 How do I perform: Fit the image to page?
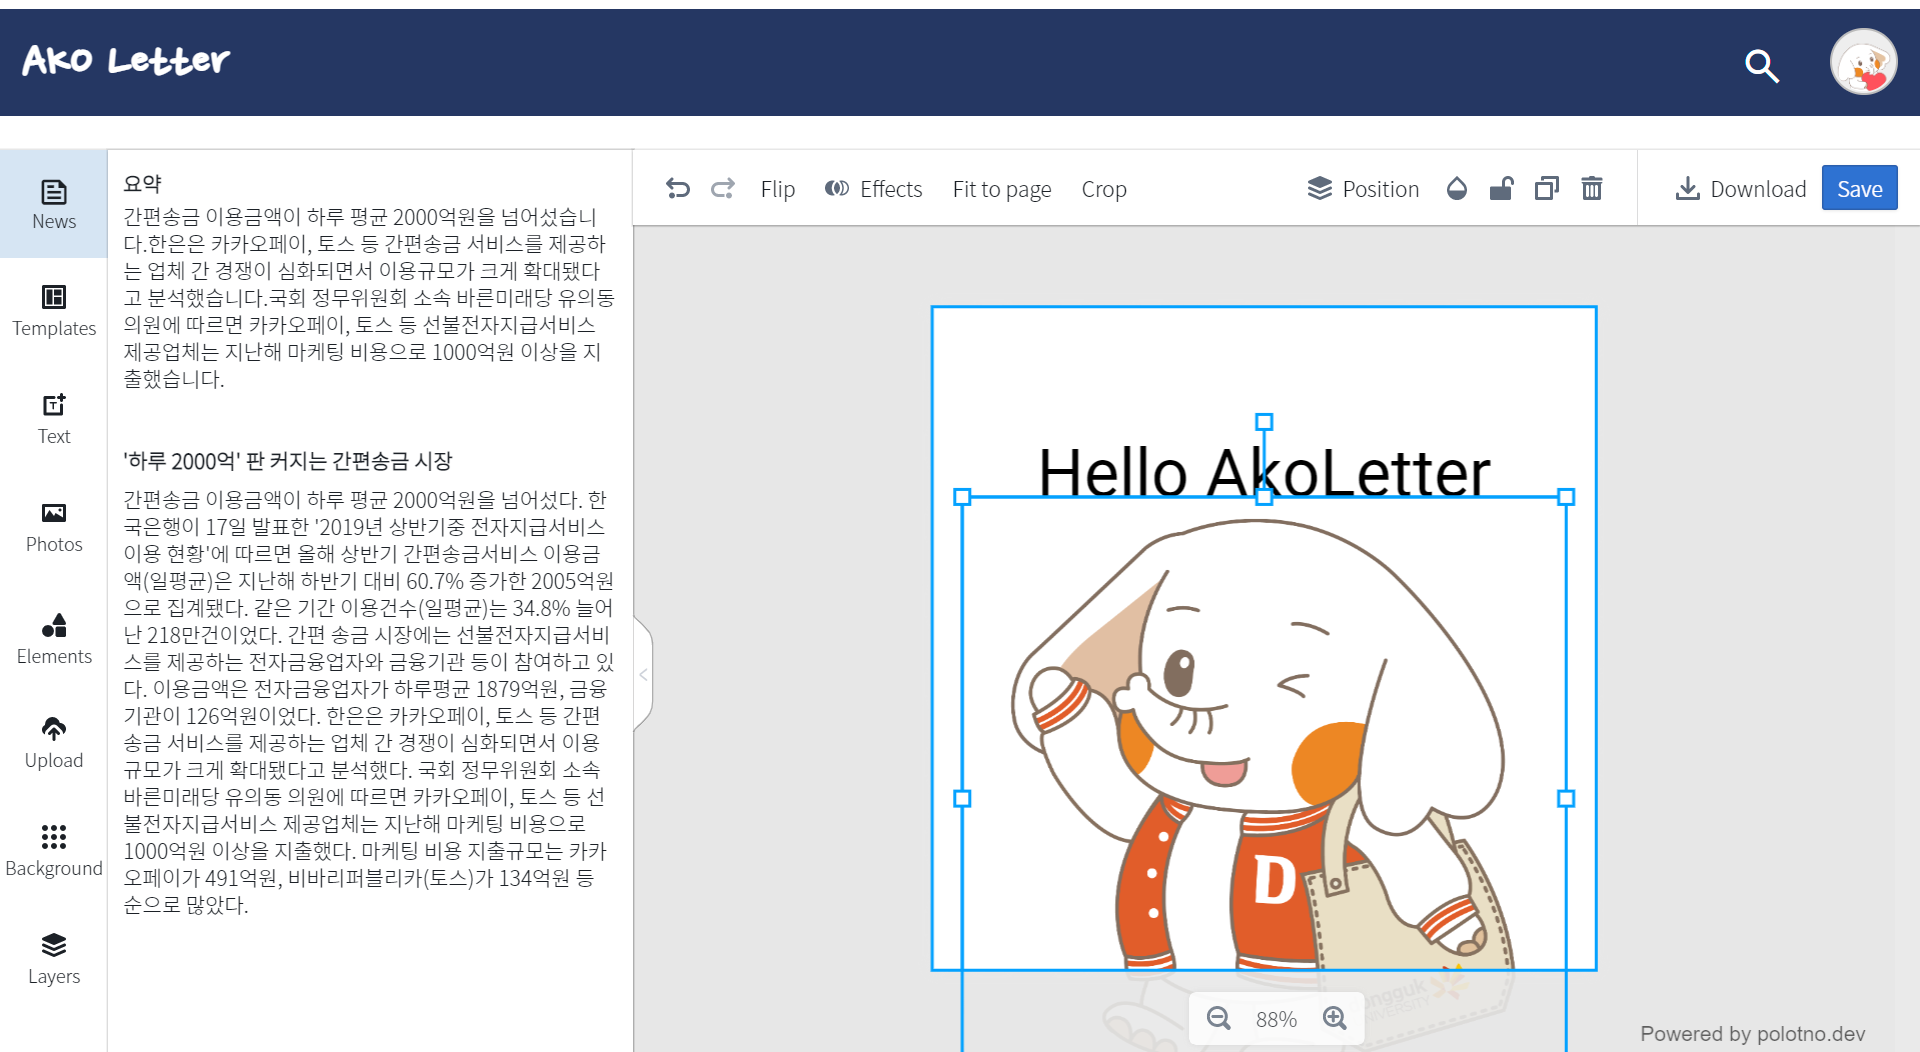[x=1002, y=189]
